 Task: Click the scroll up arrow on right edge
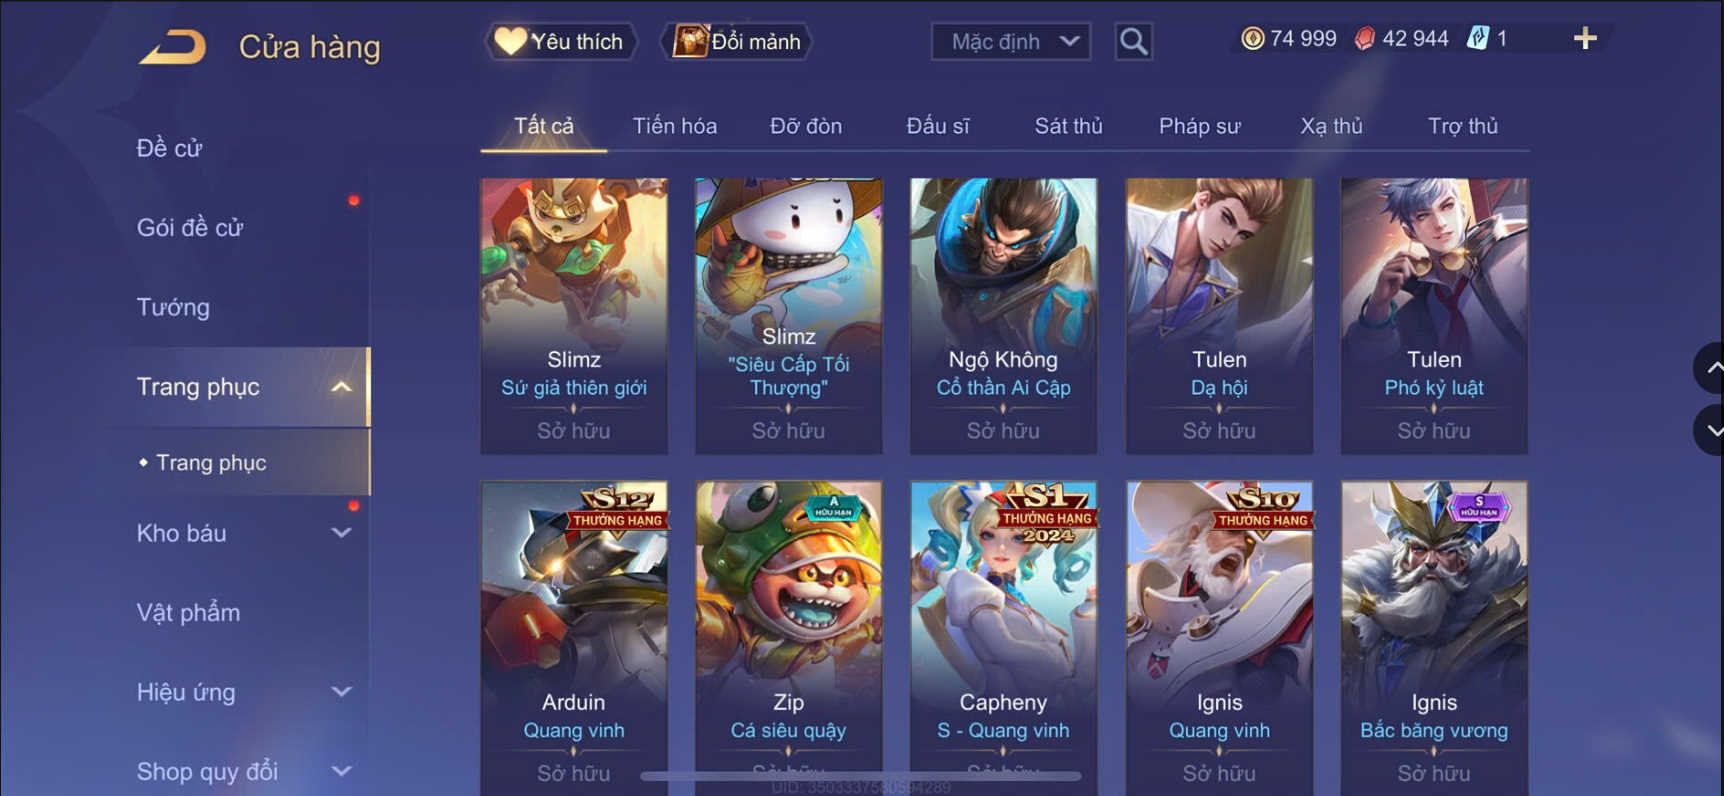pyautogui.click(x=1711, y=368)
